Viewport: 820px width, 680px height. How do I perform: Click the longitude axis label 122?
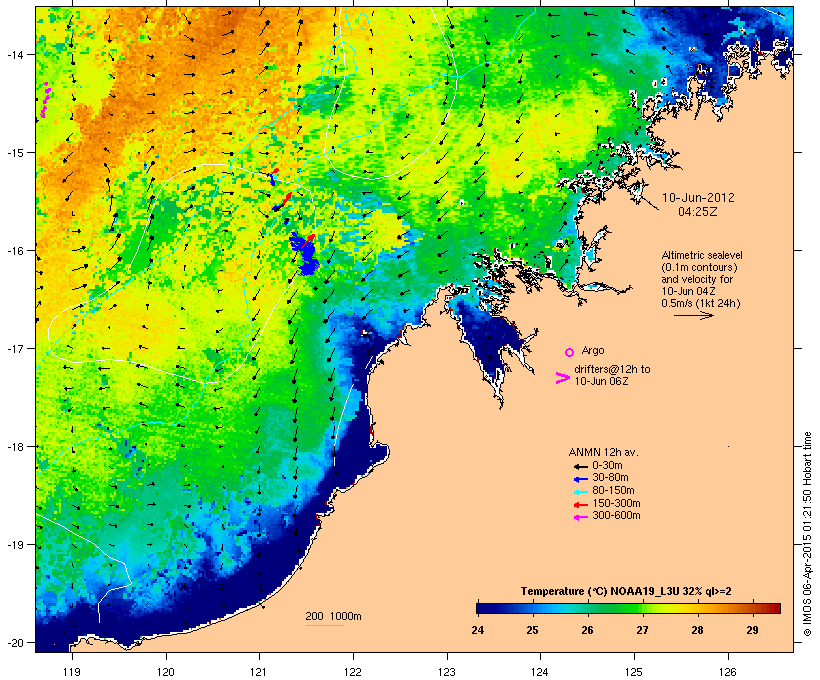point(353,672)
